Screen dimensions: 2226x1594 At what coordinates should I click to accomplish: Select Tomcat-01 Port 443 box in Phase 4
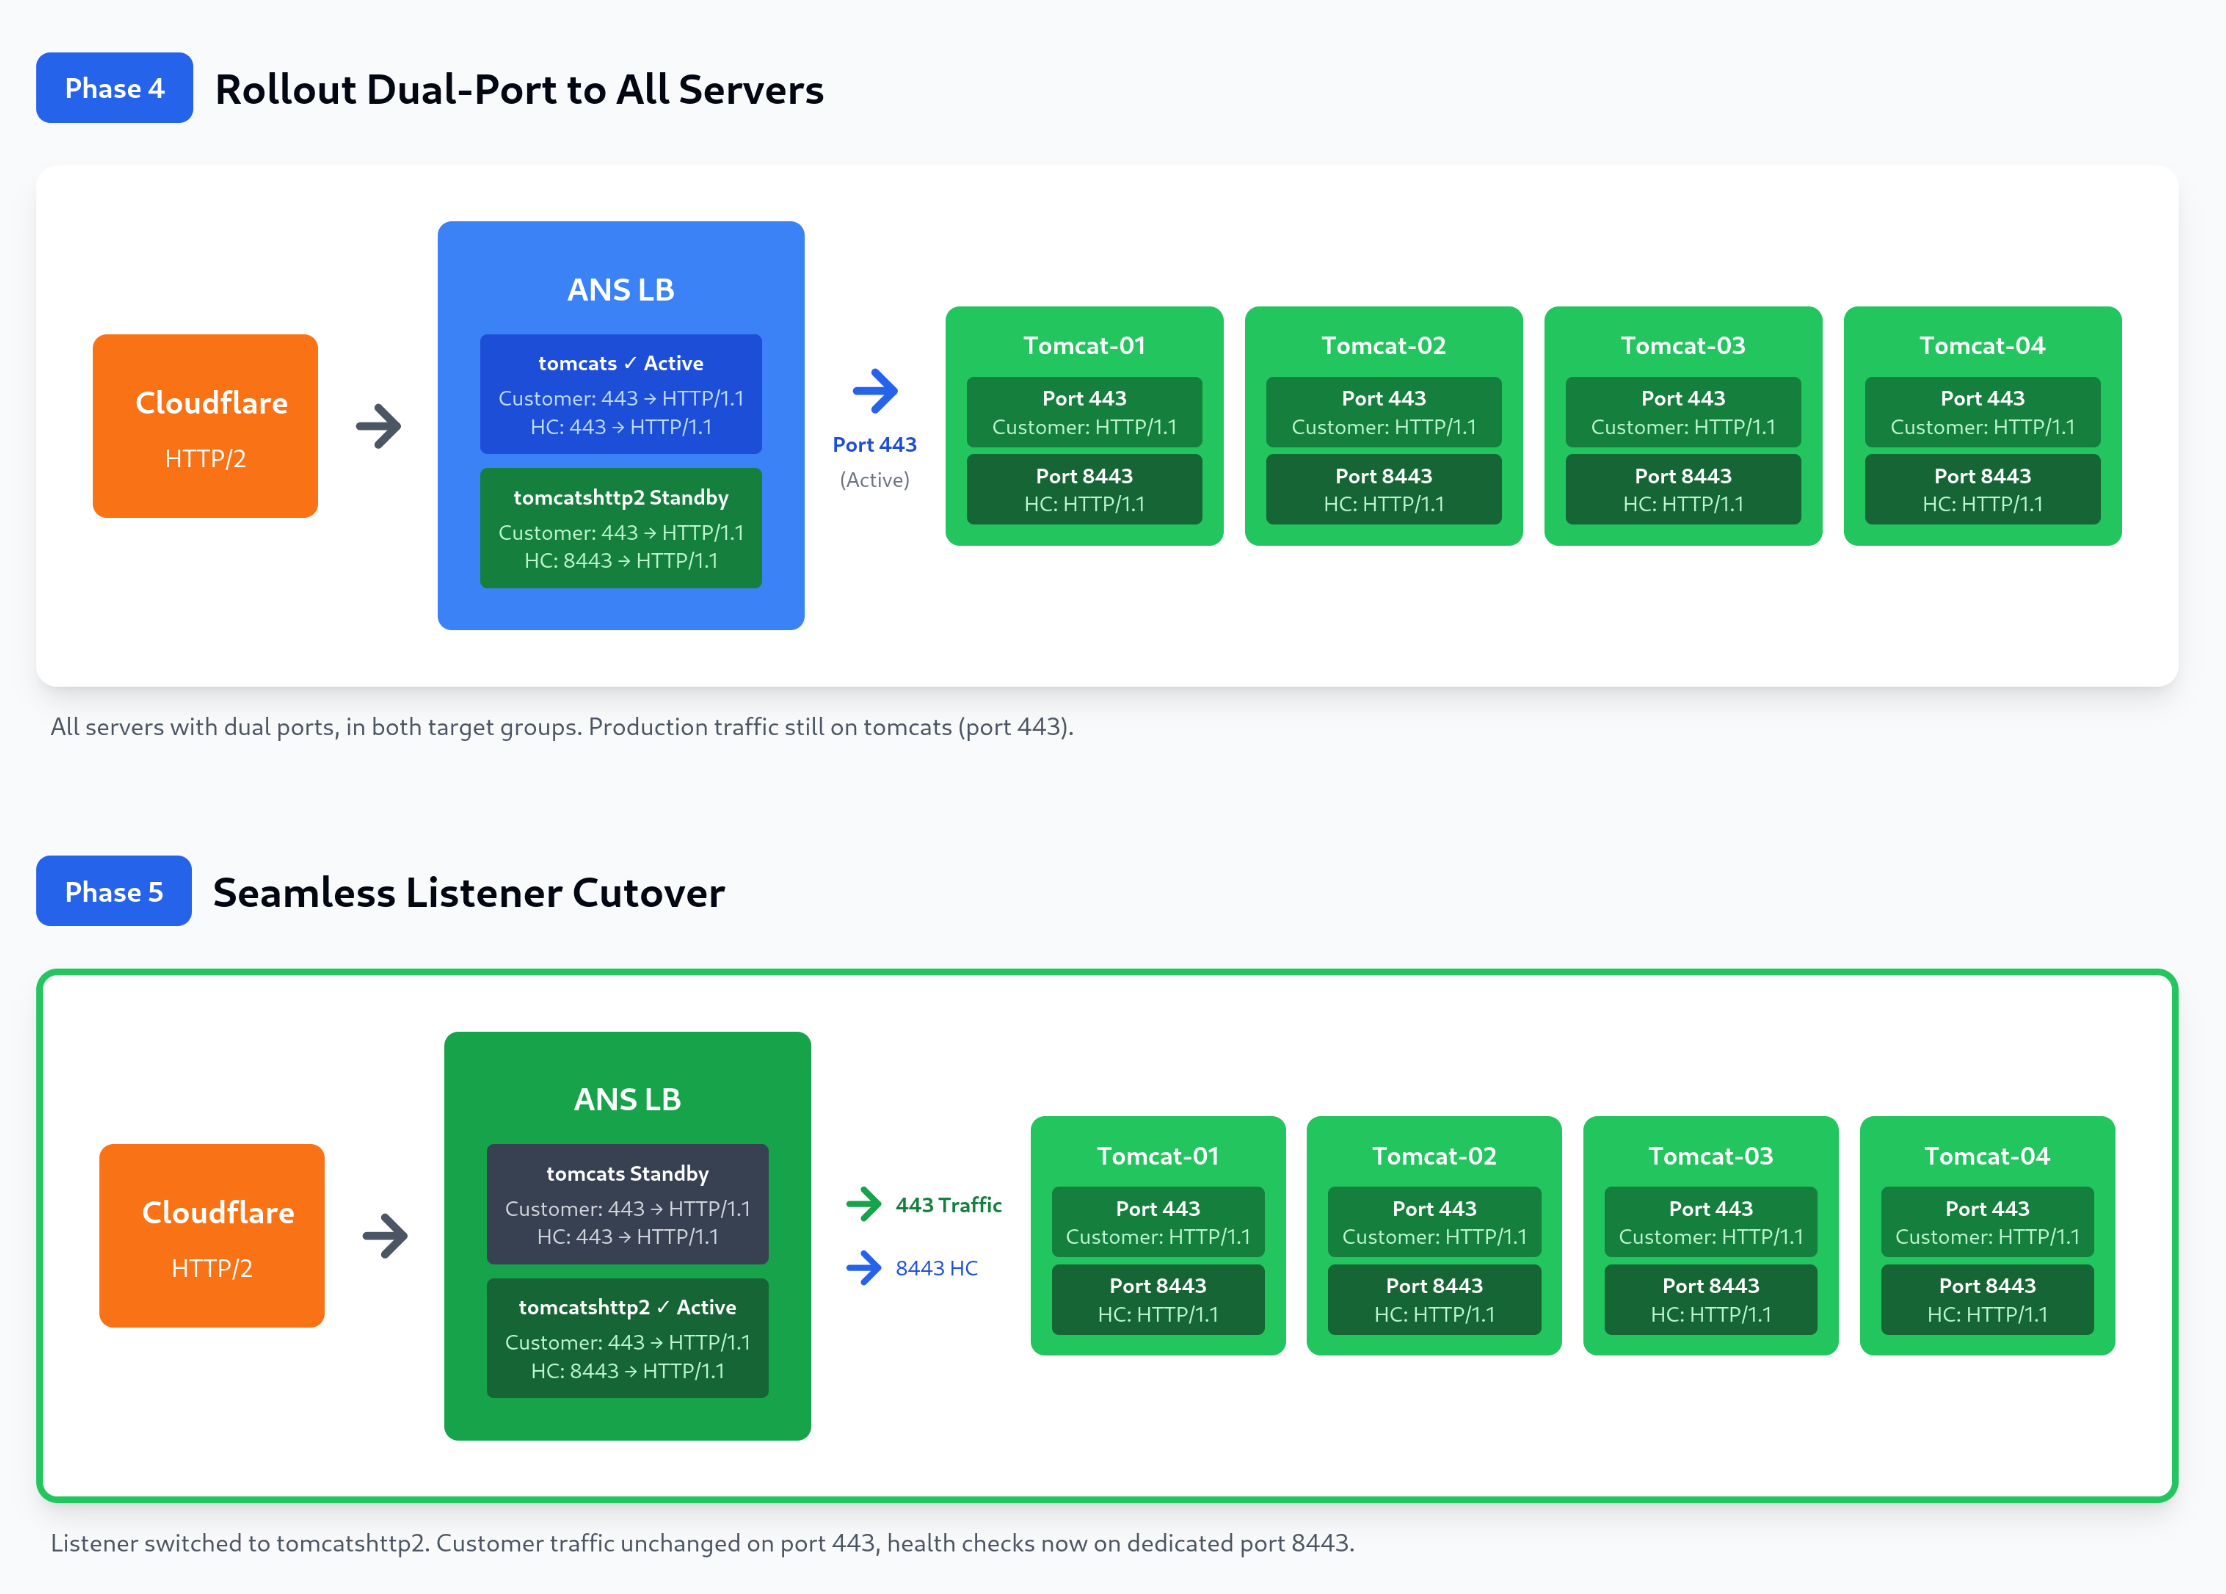1084,412
